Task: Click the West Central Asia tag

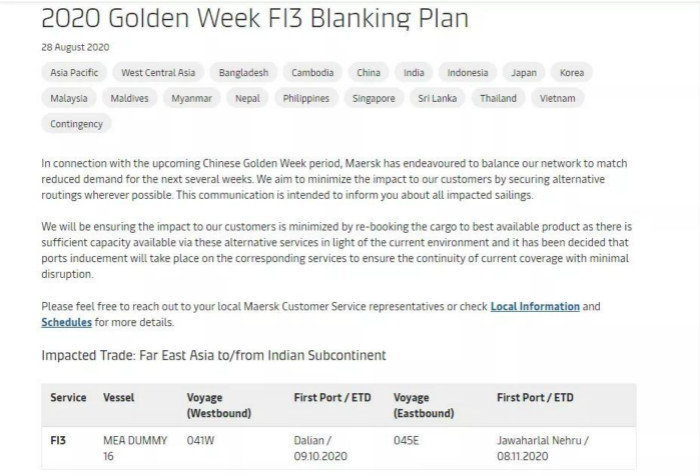Action: (158, 72)
